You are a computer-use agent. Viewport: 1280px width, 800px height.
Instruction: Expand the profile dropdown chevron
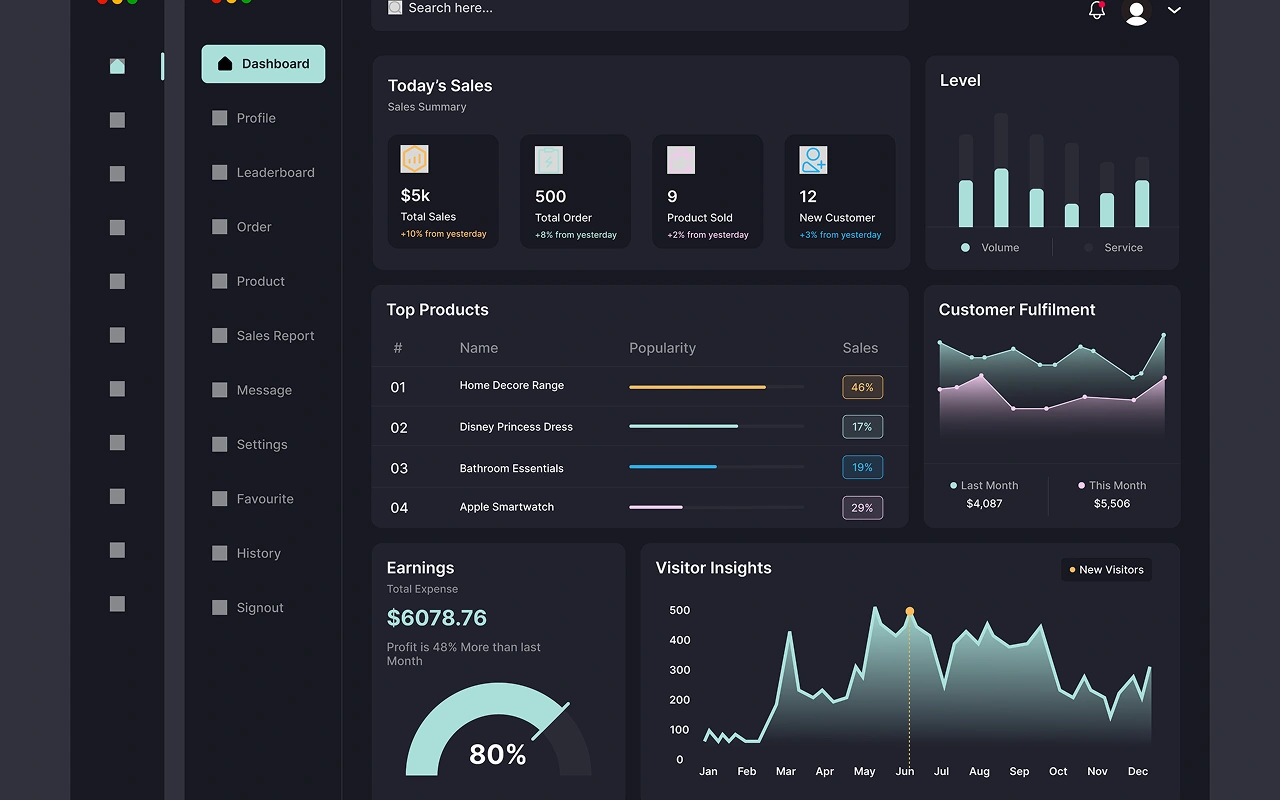pyautogui.click(x=1174, y=10)
